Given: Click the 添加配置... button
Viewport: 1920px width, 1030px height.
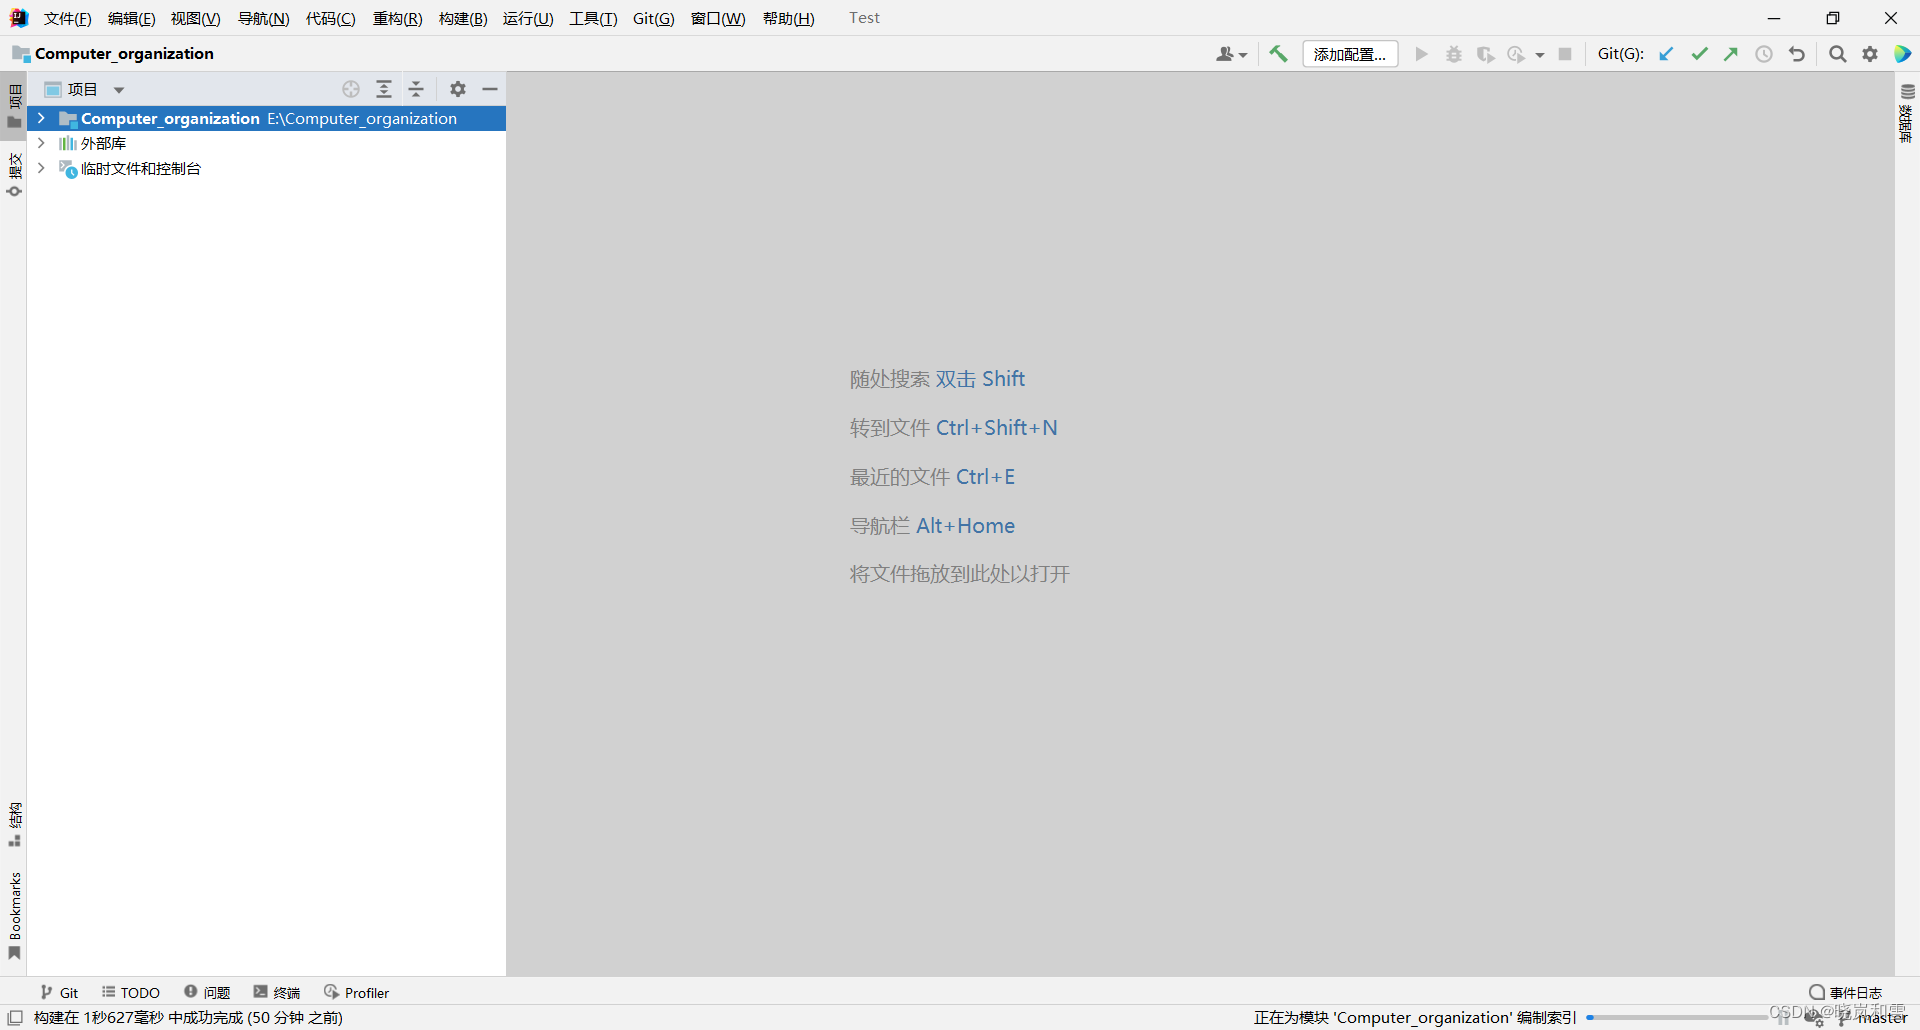Looking at the screenshot, I should [1350, 54].
